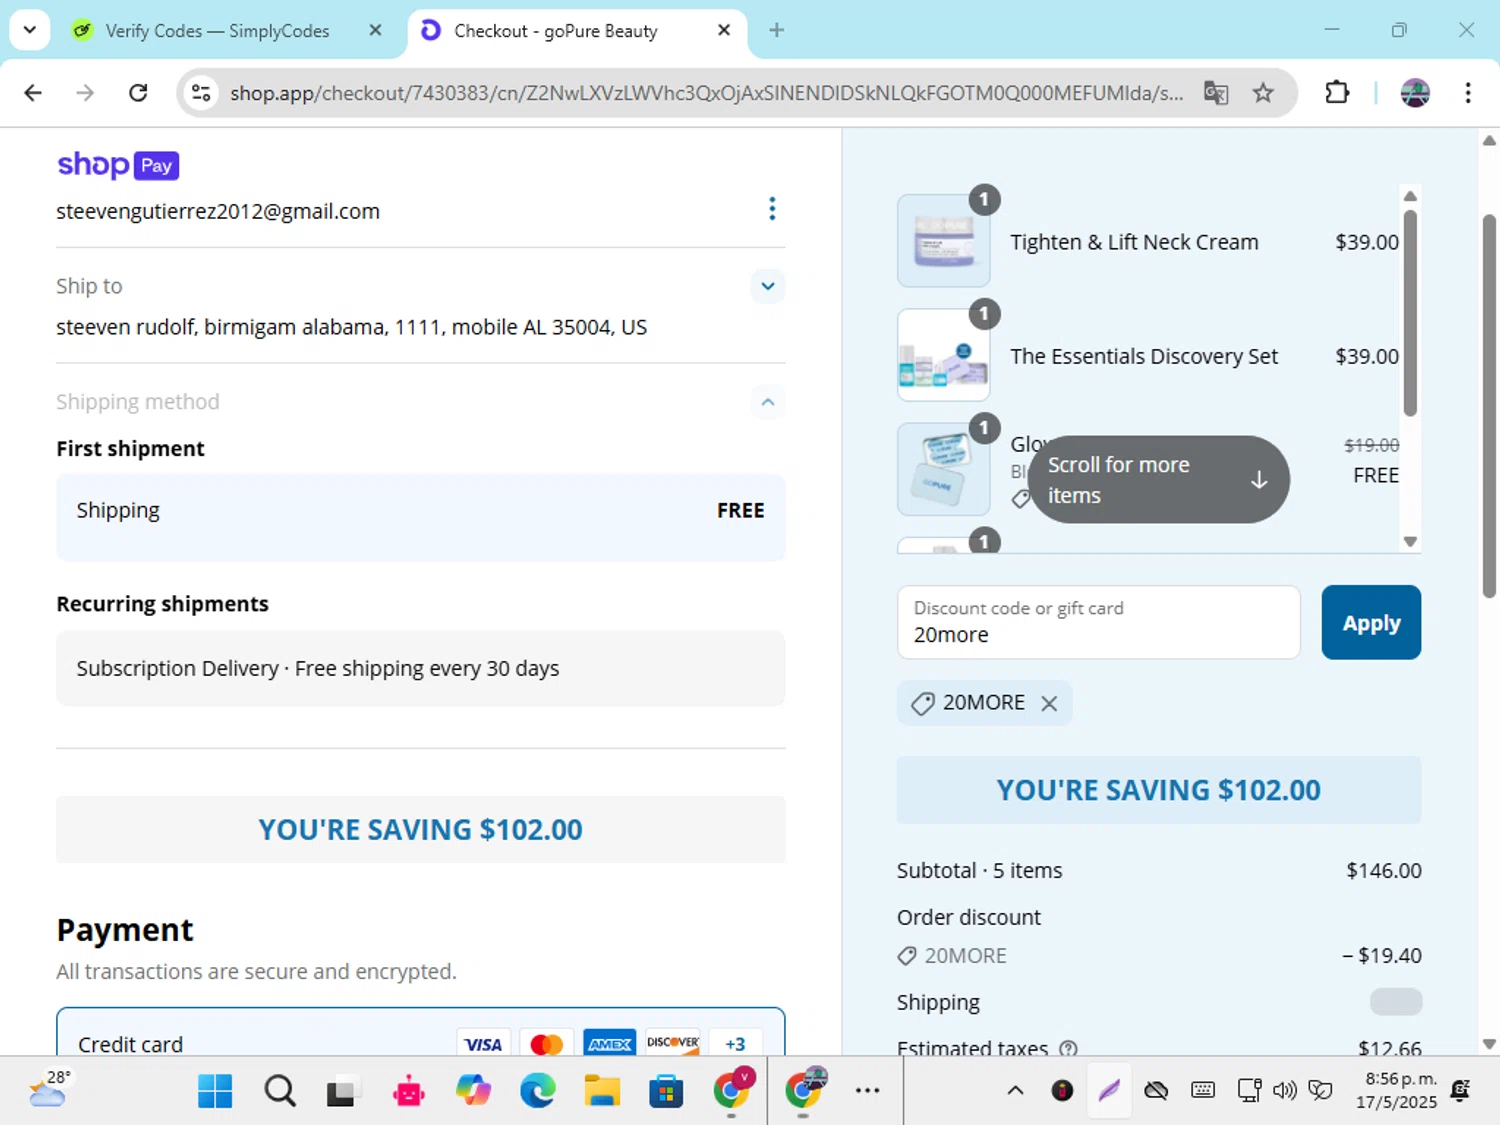Show the +3 more card types
1500x1125 pixels.
[735, 1043]
